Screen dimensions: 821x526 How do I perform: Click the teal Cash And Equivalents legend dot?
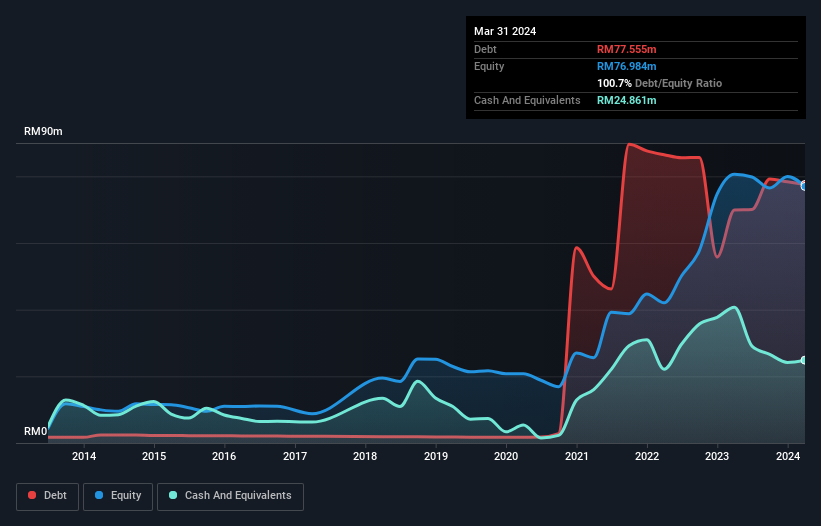click(x=173, y=495)
